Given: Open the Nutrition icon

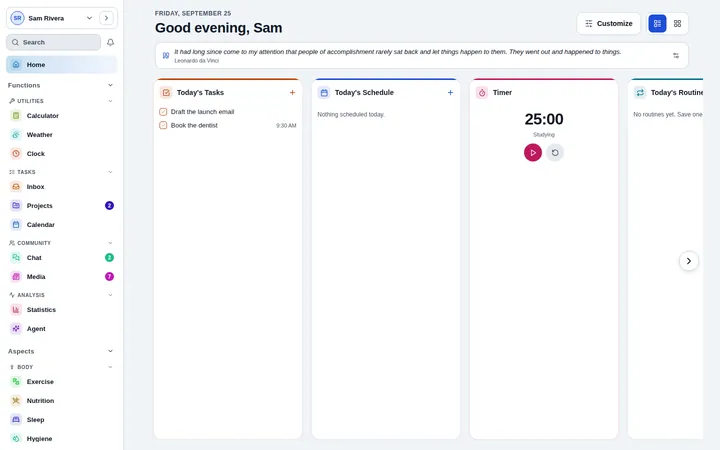Looking at the screenshot, I should point(16,401).
